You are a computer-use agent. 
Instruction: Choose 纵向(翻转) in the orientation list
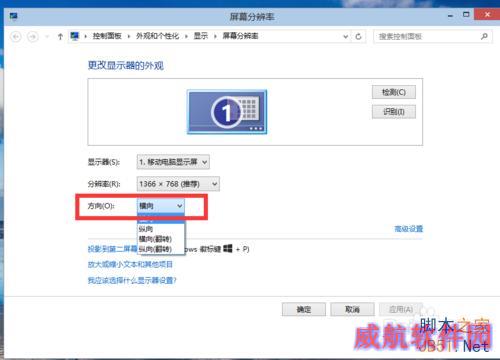(161, 249)
